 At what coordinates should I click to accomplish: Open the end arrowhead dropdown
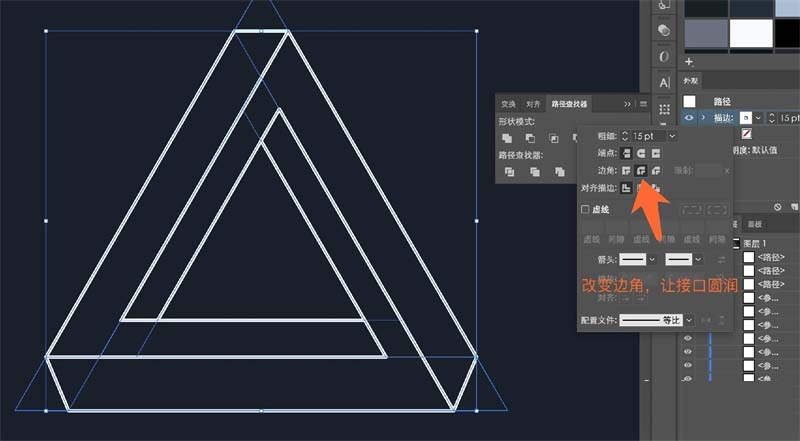pyautogui.click(x=698, y=259)
